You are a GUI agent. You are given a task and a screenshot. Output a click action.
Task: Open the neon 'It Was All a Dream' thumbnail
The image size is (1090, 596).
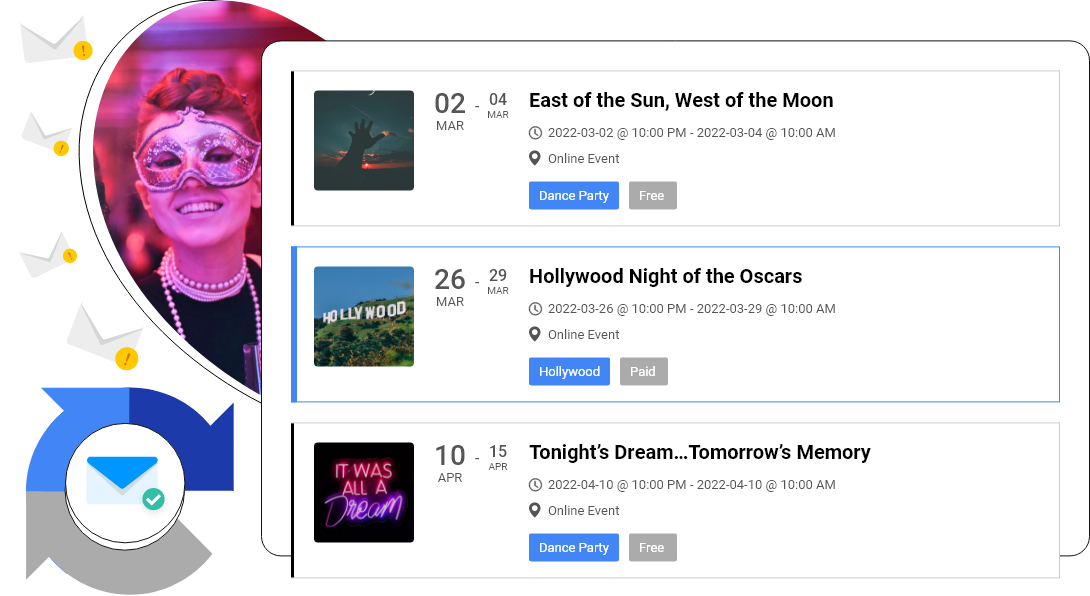pyautogui.click(x=364, y=492)
